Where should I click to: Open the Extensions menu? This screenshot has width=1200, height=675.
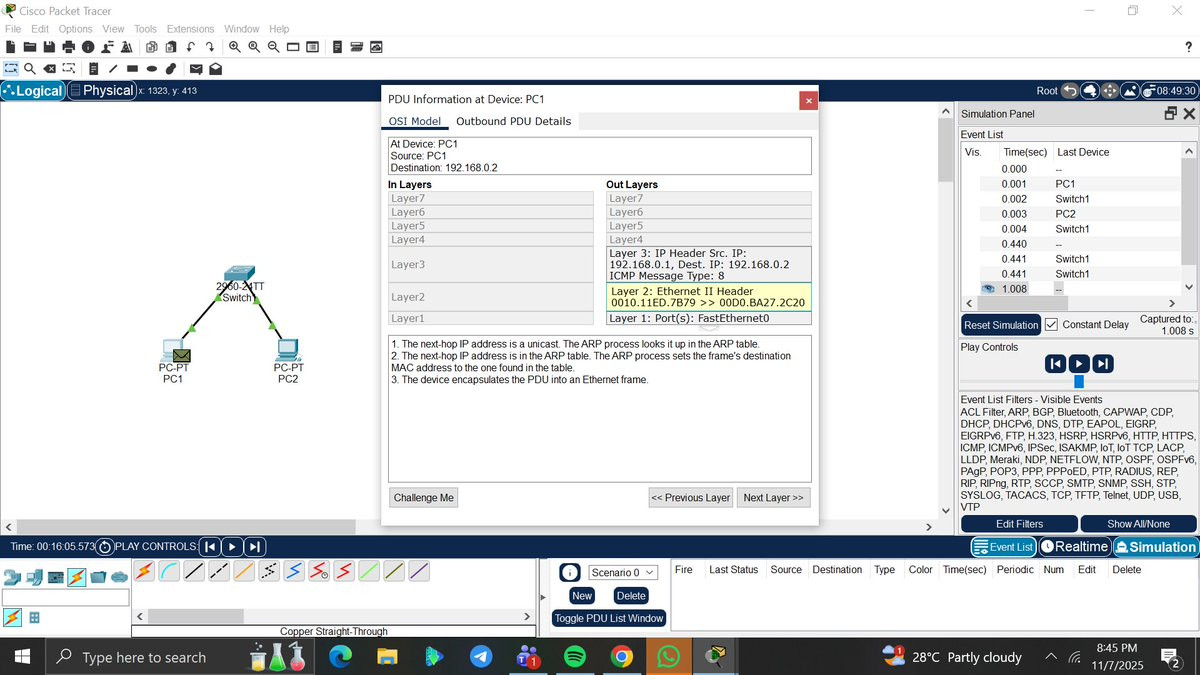pos(190,29)
